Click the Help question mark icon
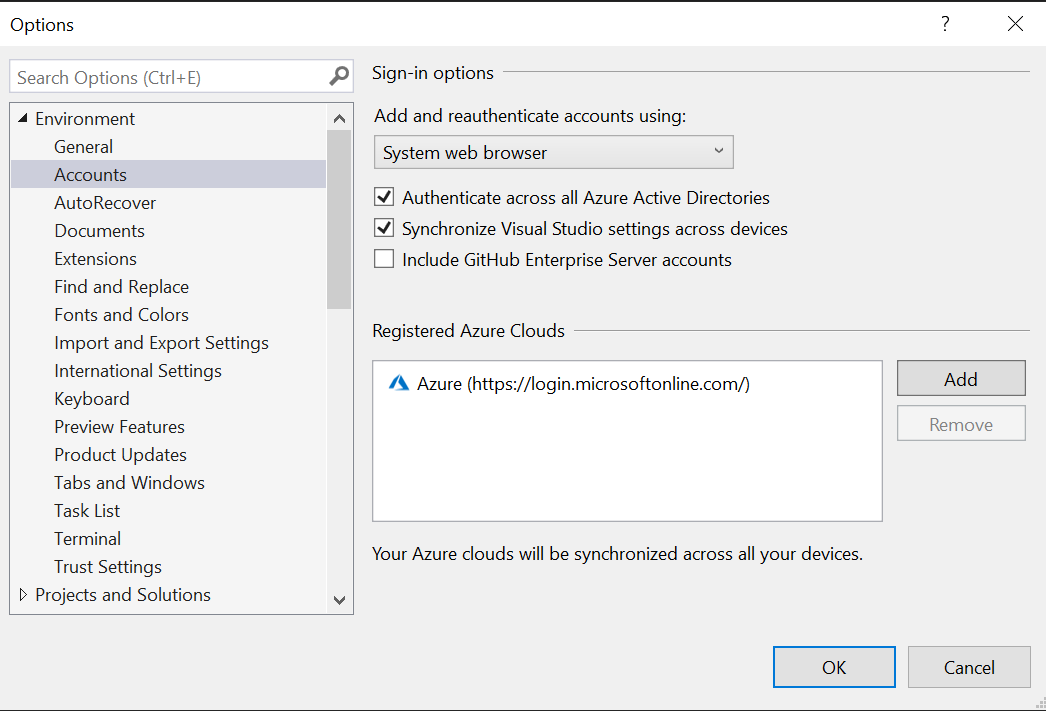Image resolution: width=1046 pixels, height=711 pixels. click(944, 24)
